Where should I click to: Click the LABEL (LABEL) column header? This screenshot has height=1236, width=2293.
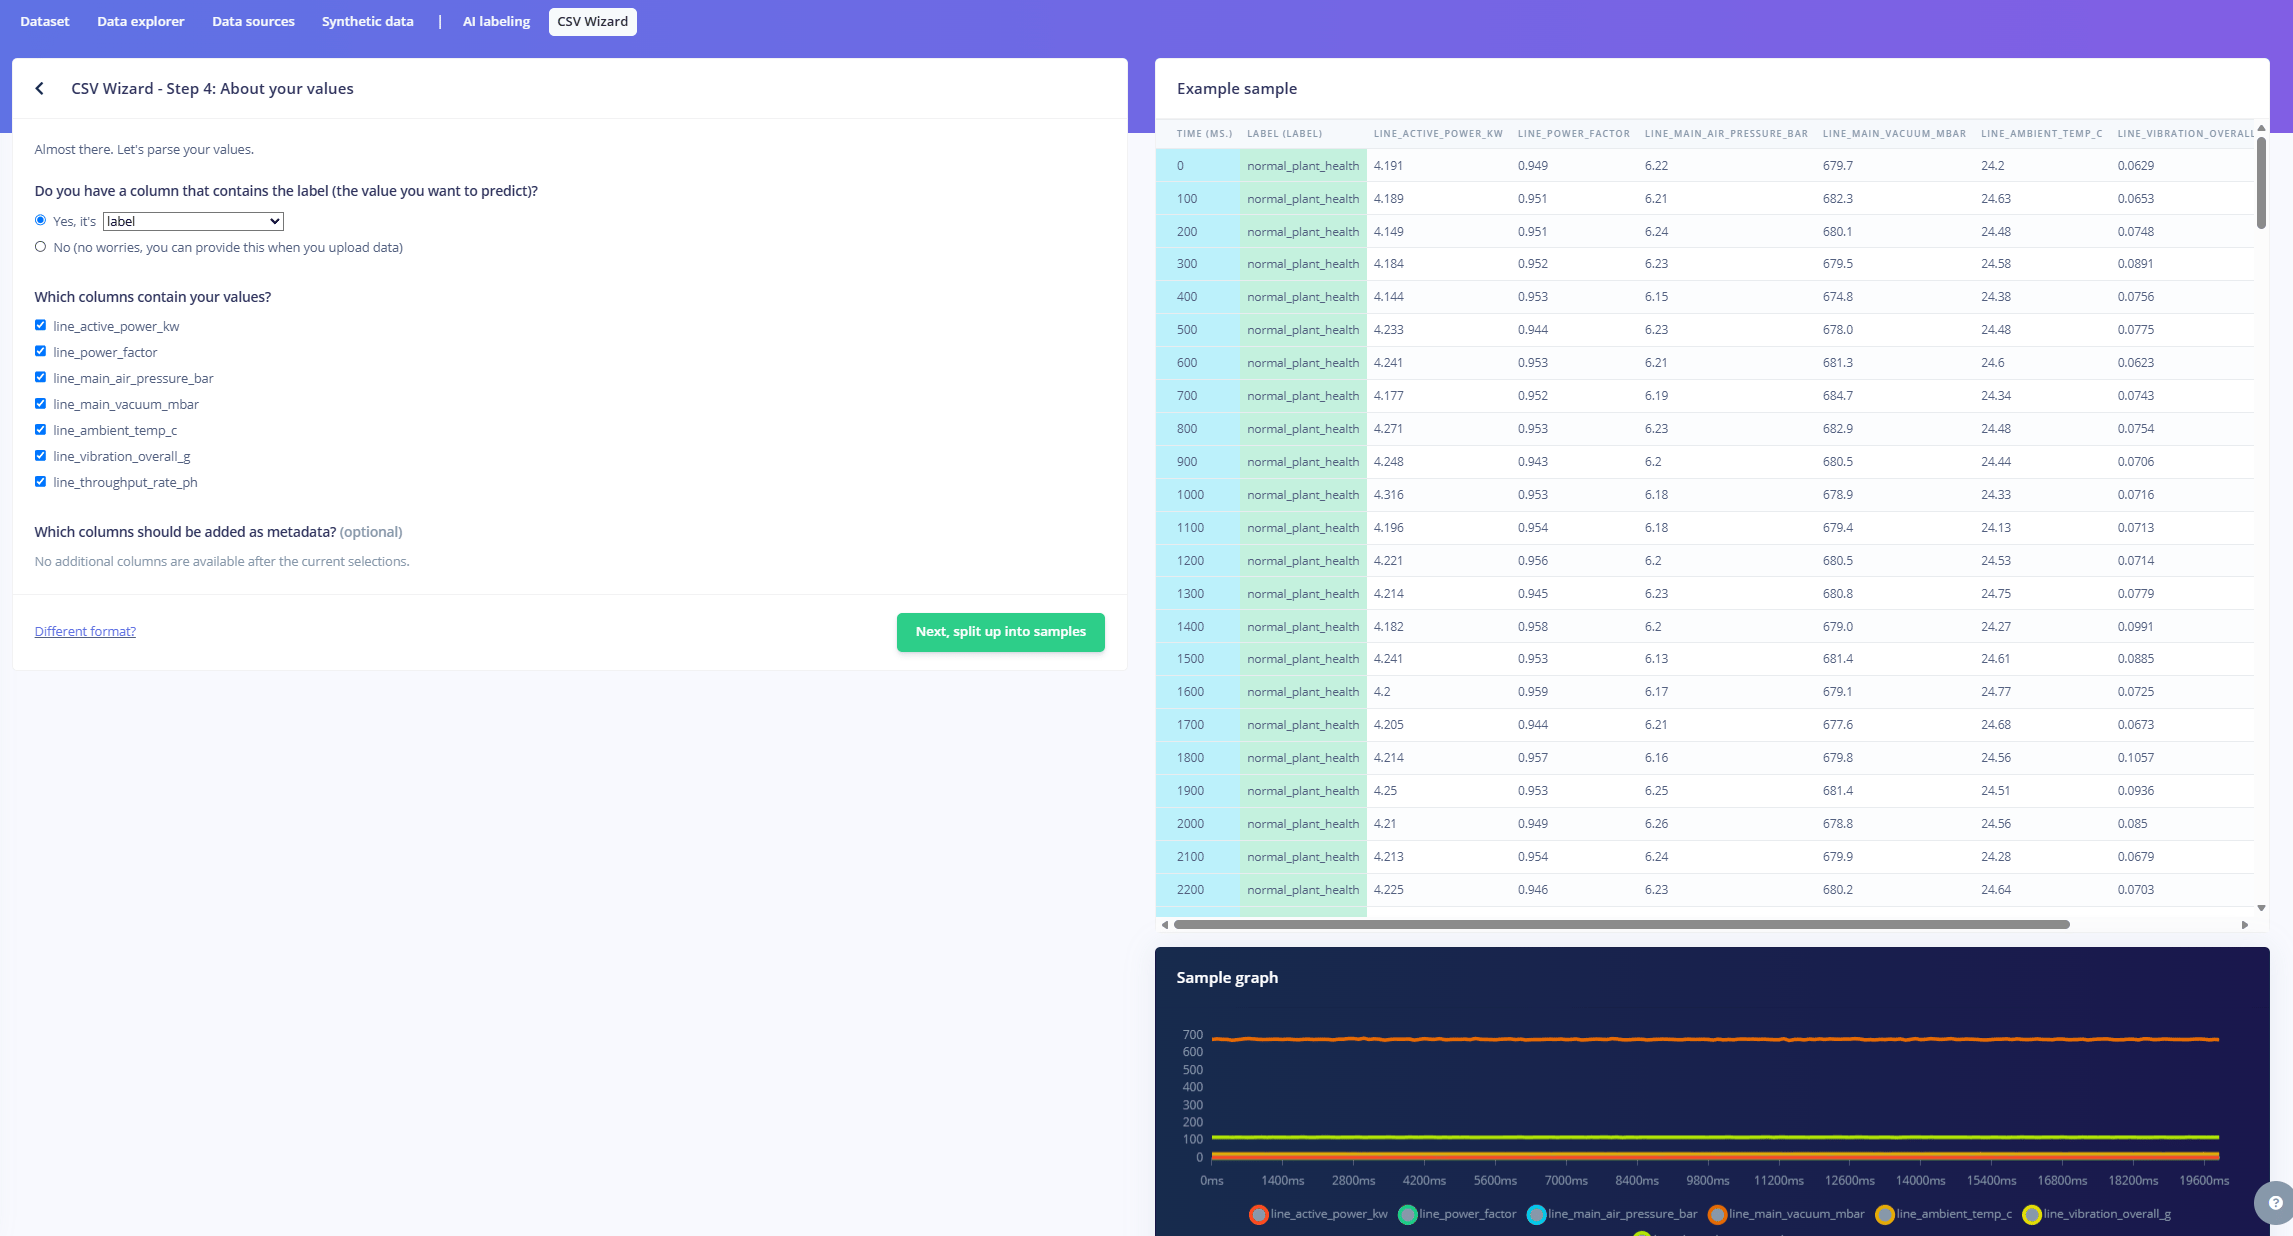tap(1285, 134)
